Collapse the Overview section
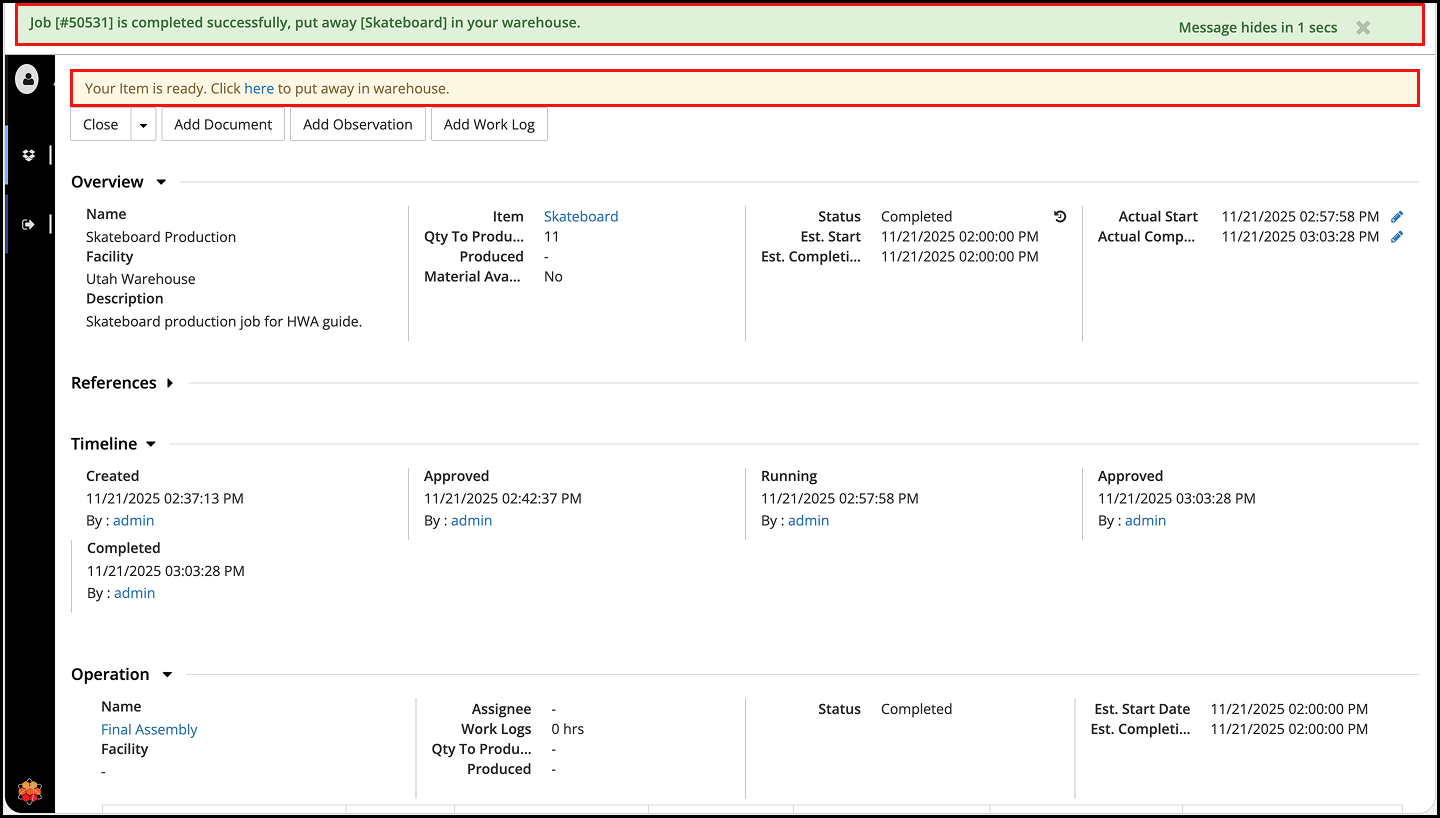The height and width of the screenshot is (818, 1440). [x=161, y=182]
